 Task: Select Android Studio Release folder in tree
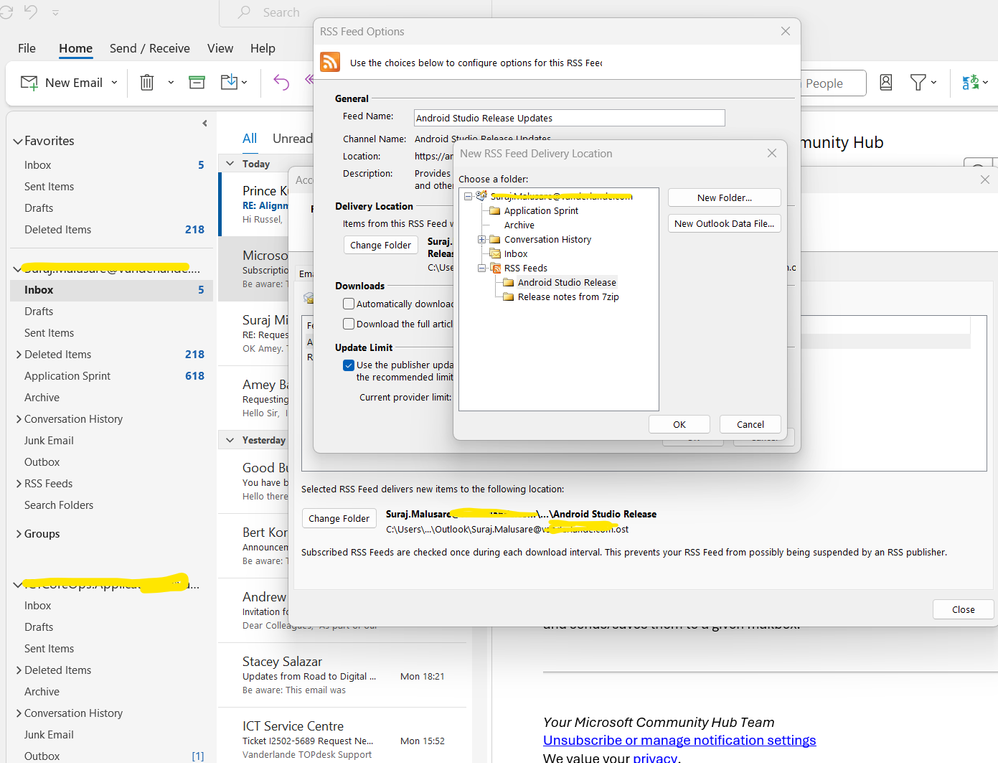click(566, 283)
